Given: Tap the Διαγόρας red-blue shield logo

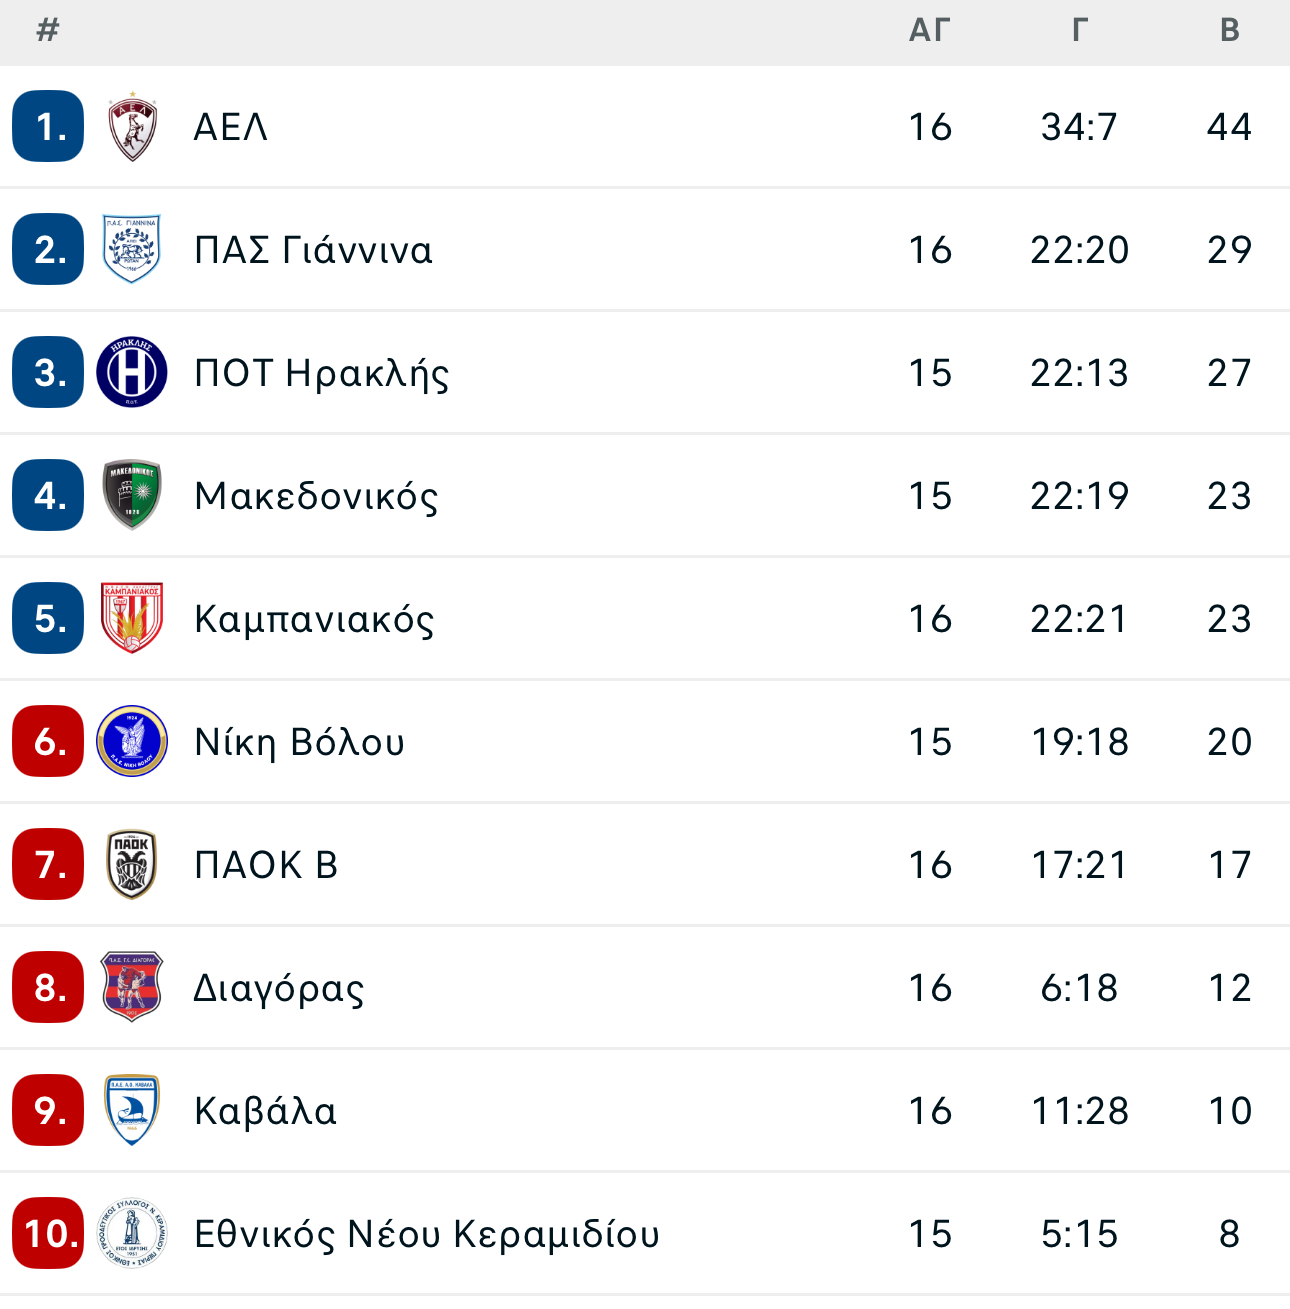Looking at the screenshot, I should 132,988.
